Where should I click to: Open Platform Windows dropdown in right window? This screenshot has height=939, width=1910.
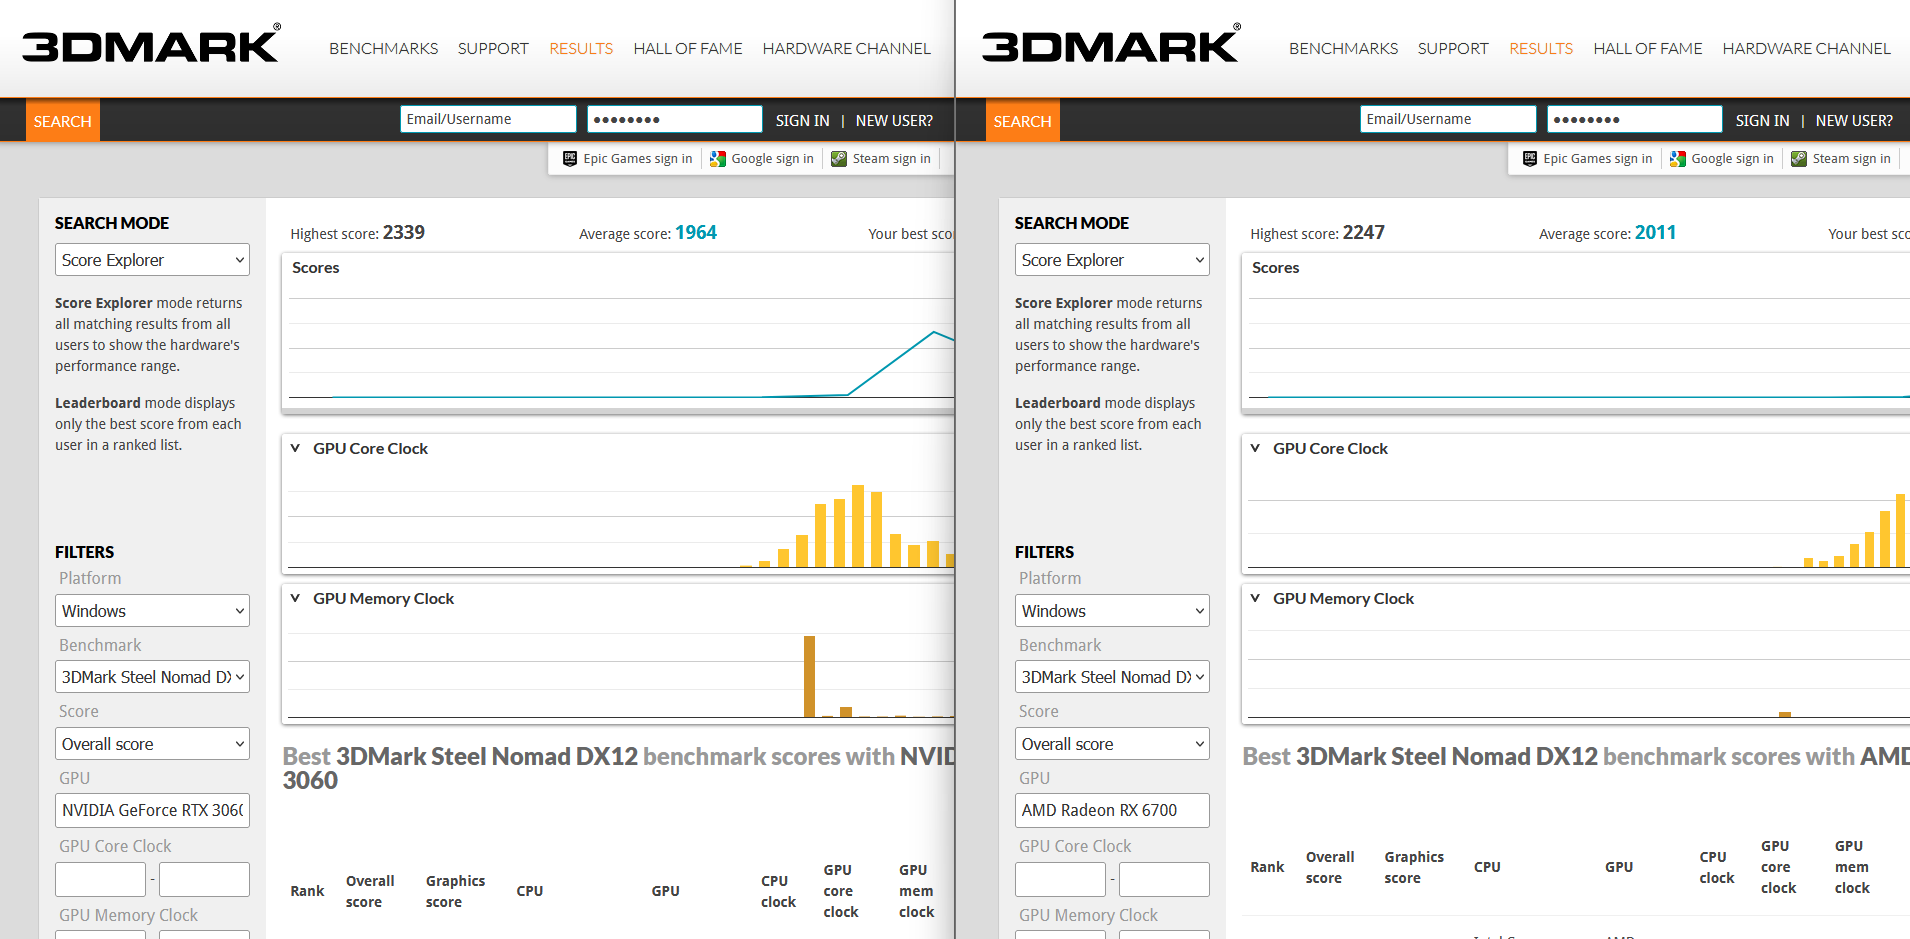[x=1112, y=611]
